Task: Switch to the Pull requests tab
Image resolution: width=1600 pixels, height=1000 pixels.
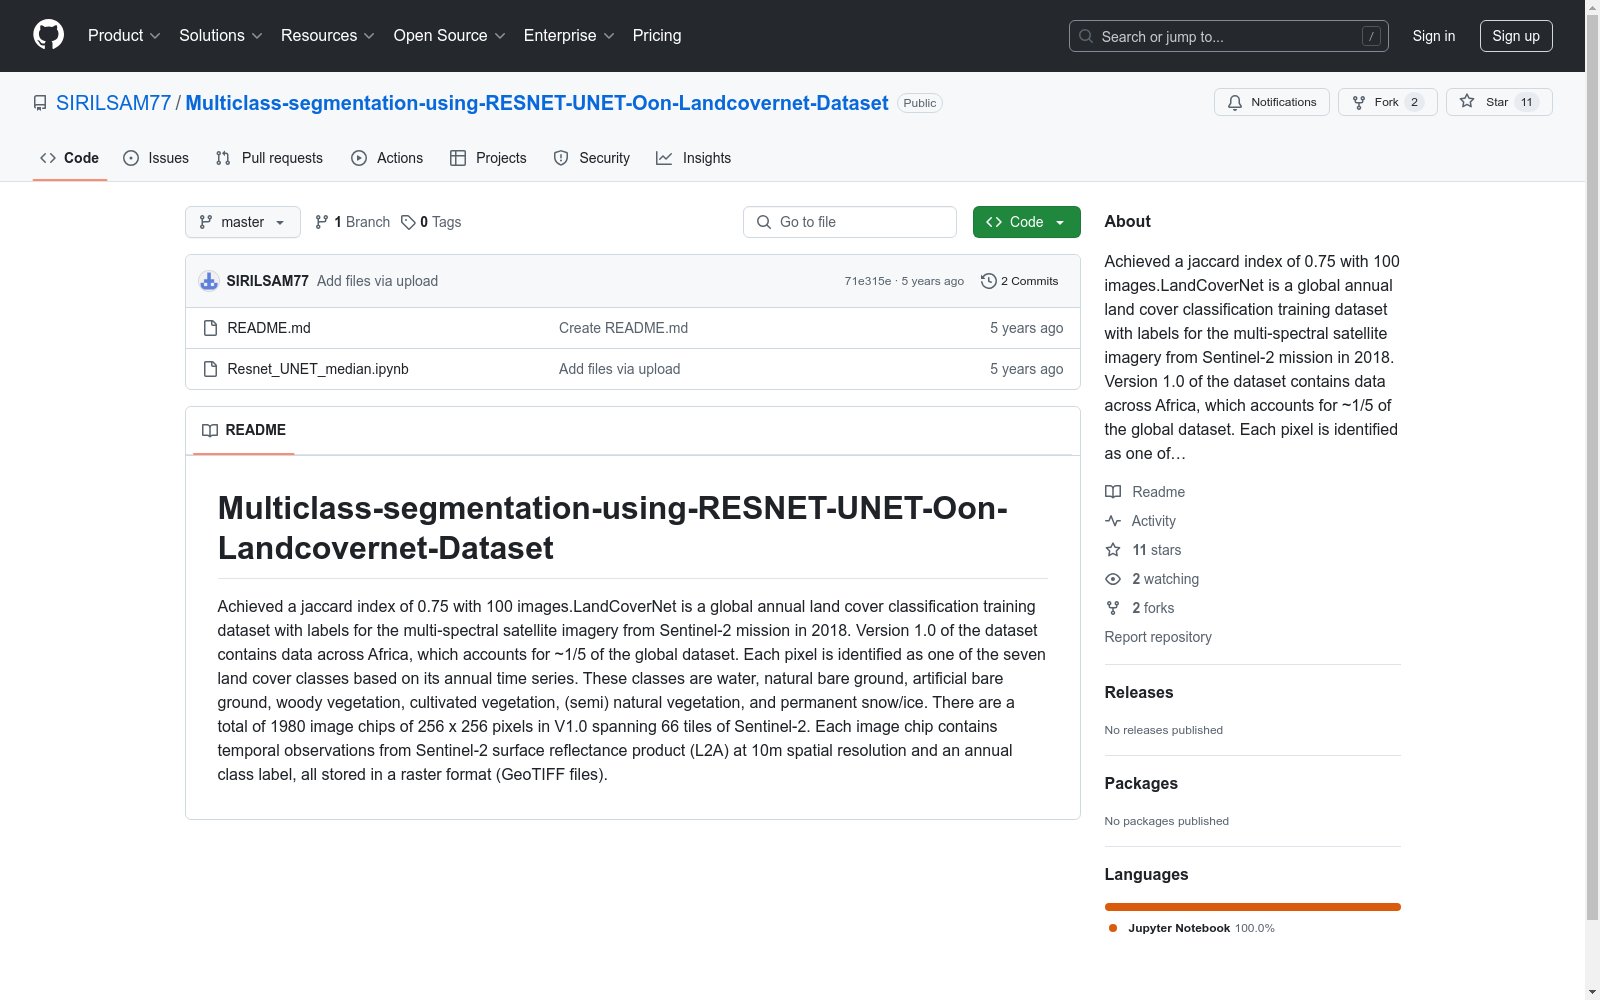Action: tap(269, 158)
